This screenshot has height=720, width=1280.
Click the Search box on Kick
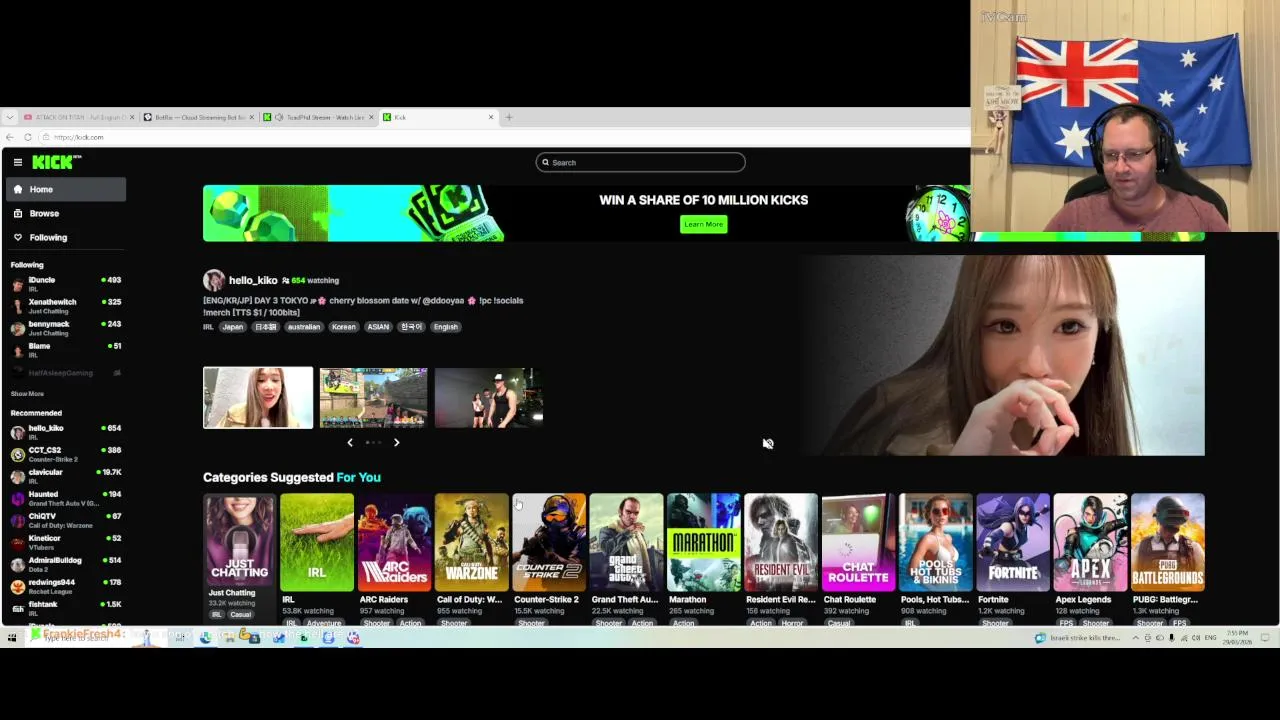640,162
